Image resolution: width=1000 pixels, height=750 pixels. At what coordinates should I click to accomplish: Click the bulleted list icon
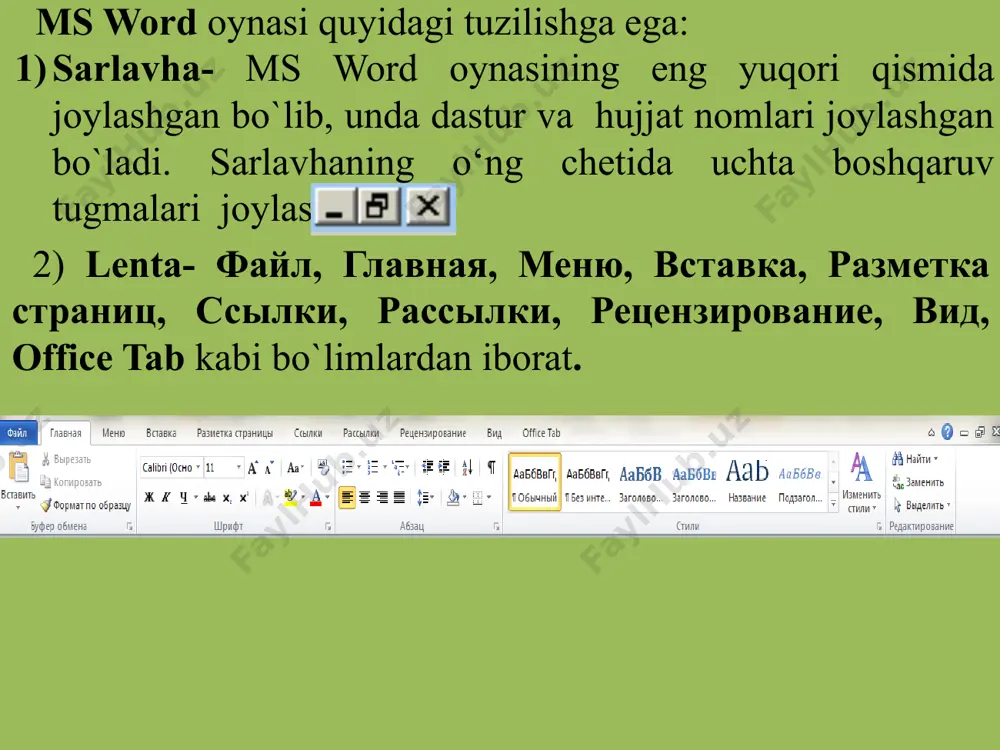pos(348,467)
